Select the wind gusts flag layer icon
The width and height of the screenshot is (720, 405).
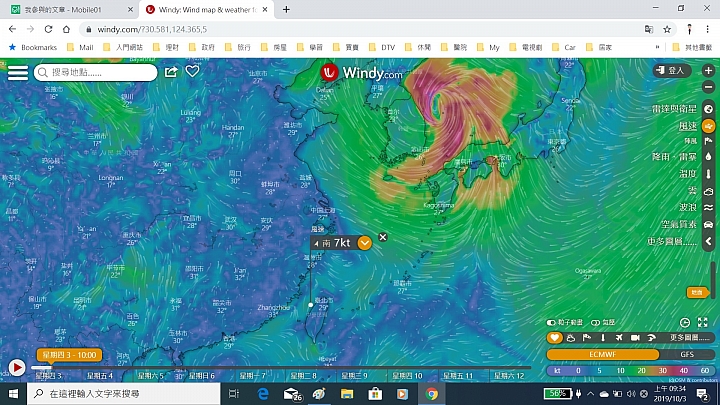(709, 141)
